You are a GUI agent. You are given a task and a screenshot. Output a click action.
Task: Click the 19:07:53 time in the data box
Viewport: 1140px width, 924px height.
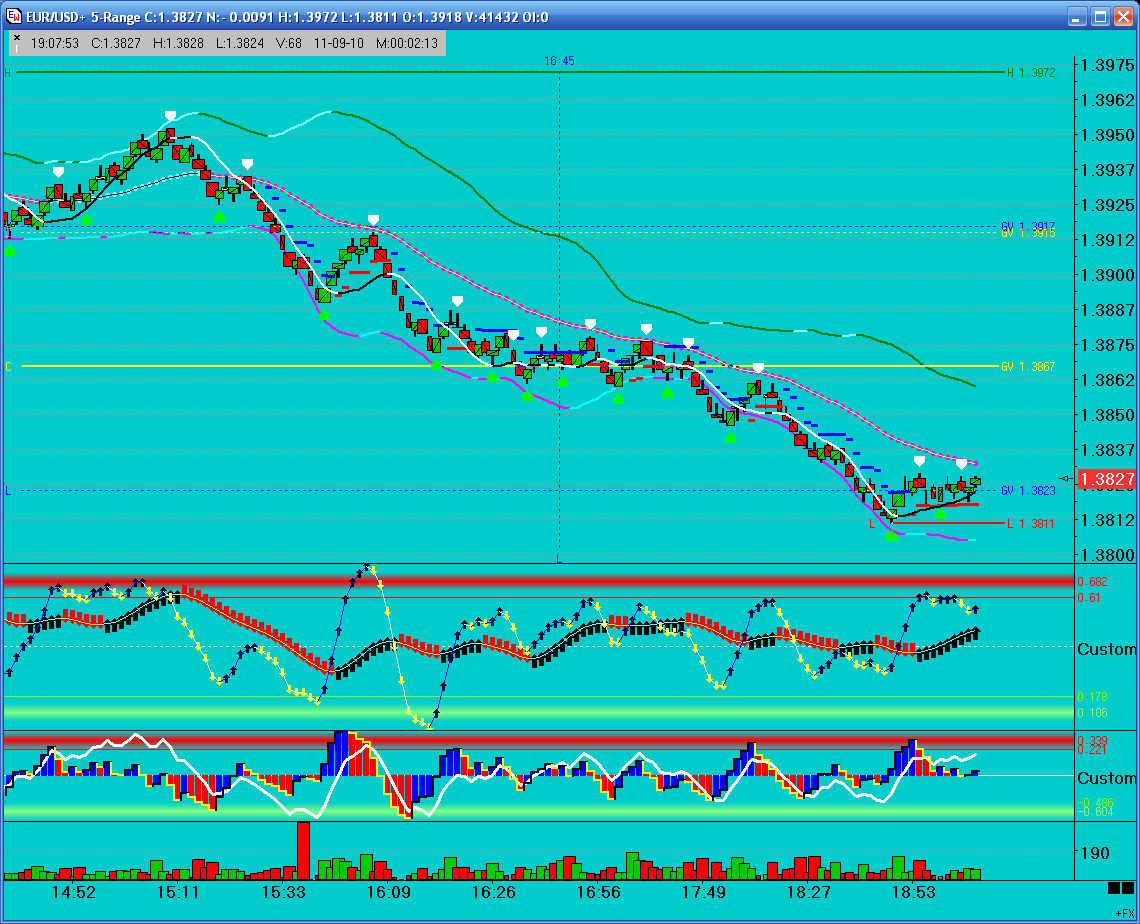tap(55, 44)
